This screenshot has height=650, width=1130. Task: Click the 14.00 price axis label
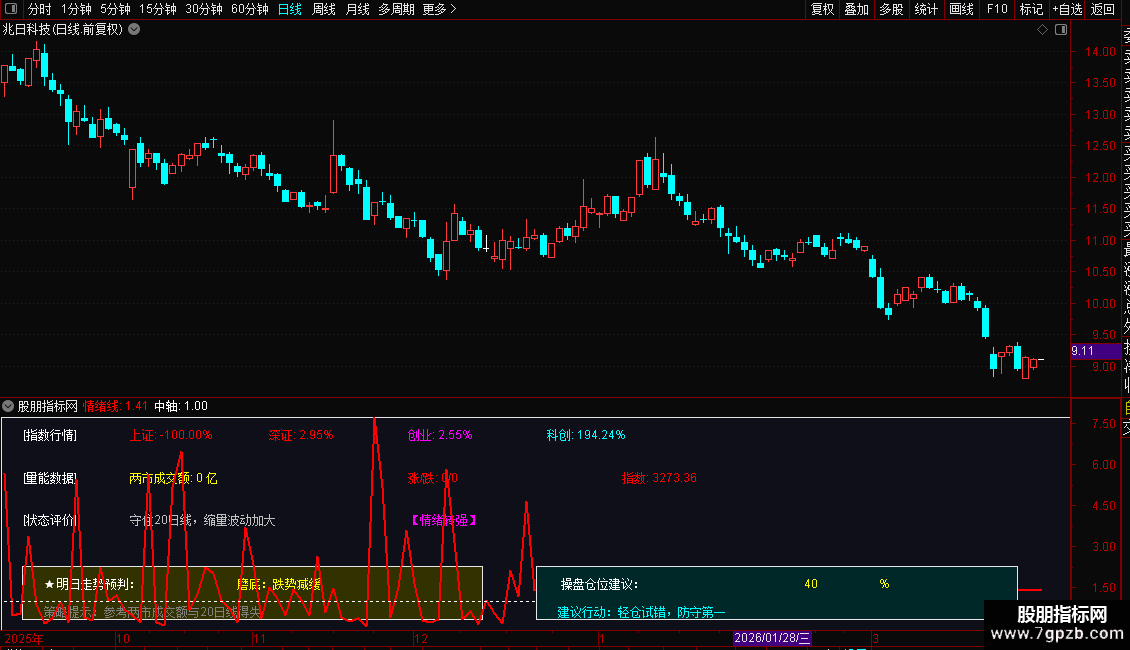point(1100,52)
